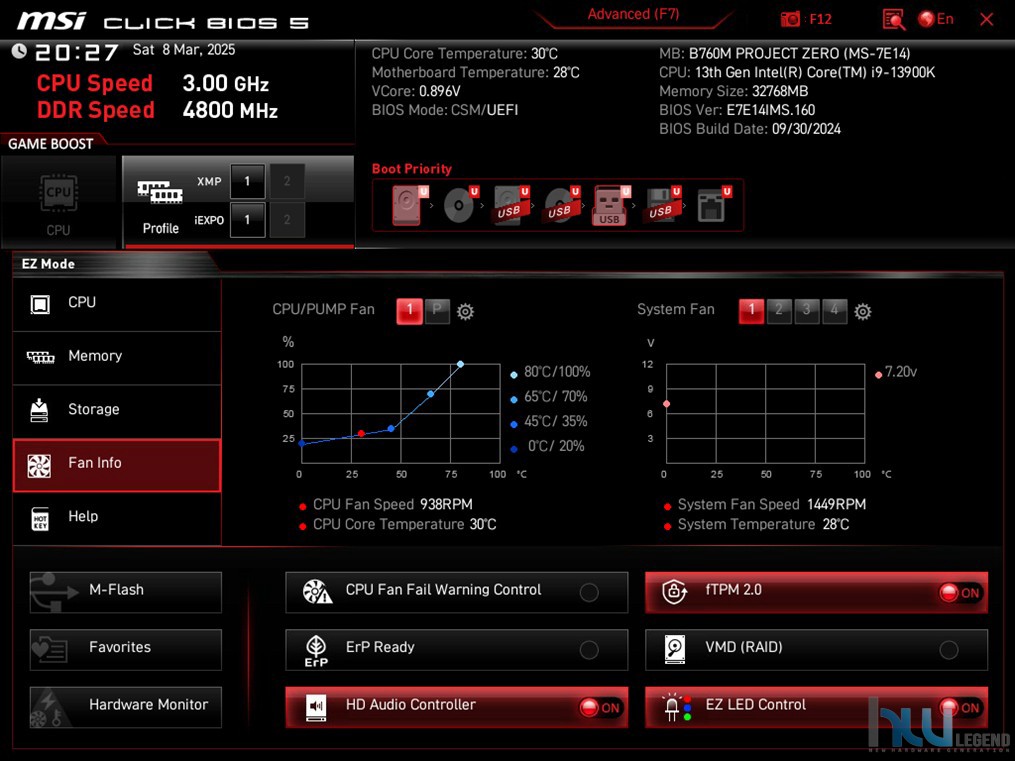Select System Fan tab 1
The width and height of the screenshot is (1015, 761).
tap(752, 311)
